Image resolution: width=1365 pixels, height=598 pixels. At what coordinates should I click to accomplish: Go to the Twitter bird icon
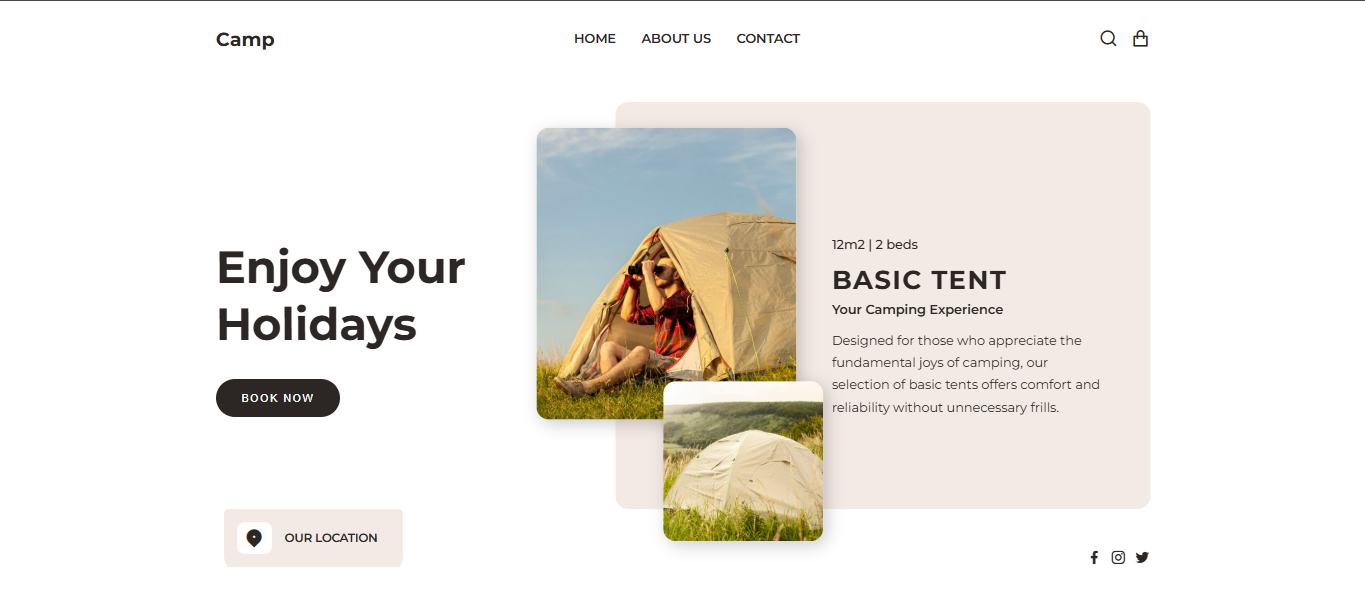point(1142,558)
